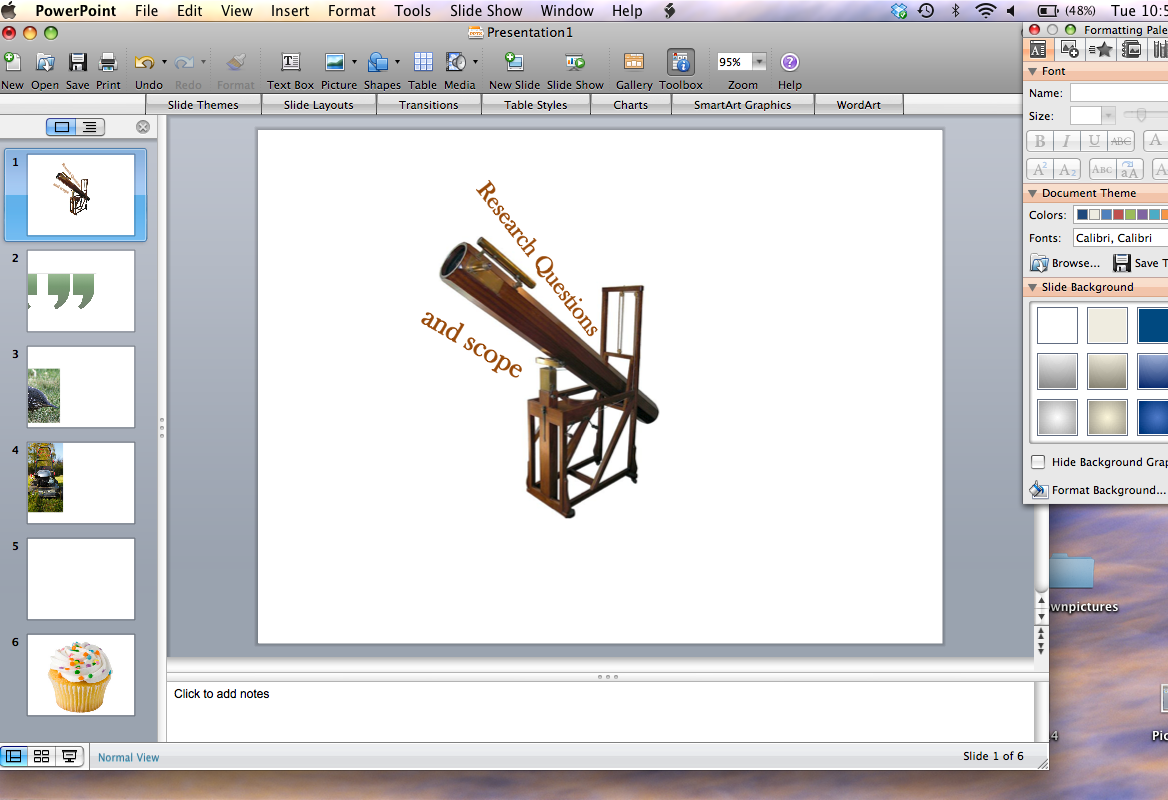The width and height of the screenshot is (1168, 800).
Task: Open the font Size dropdown
Action: 1108,115
